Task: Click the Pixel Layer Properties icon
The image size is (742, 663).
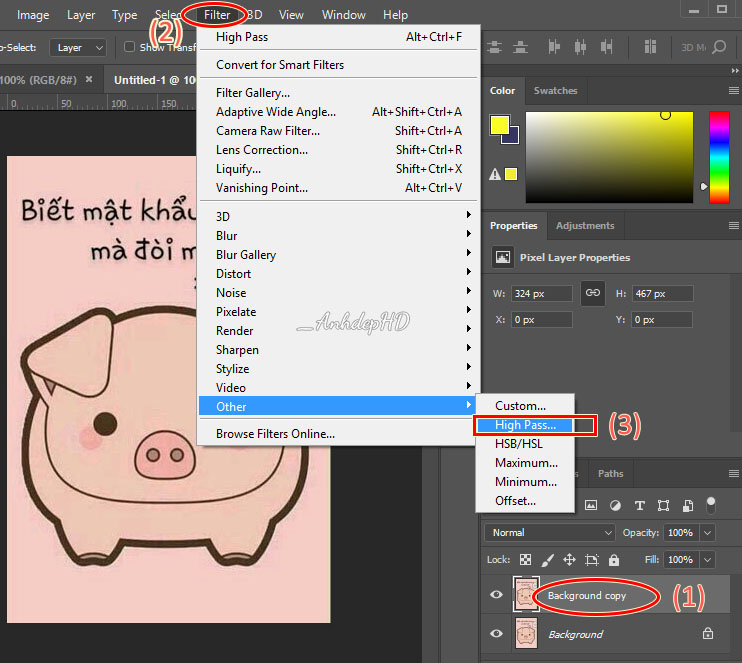Action: [503, 257]
